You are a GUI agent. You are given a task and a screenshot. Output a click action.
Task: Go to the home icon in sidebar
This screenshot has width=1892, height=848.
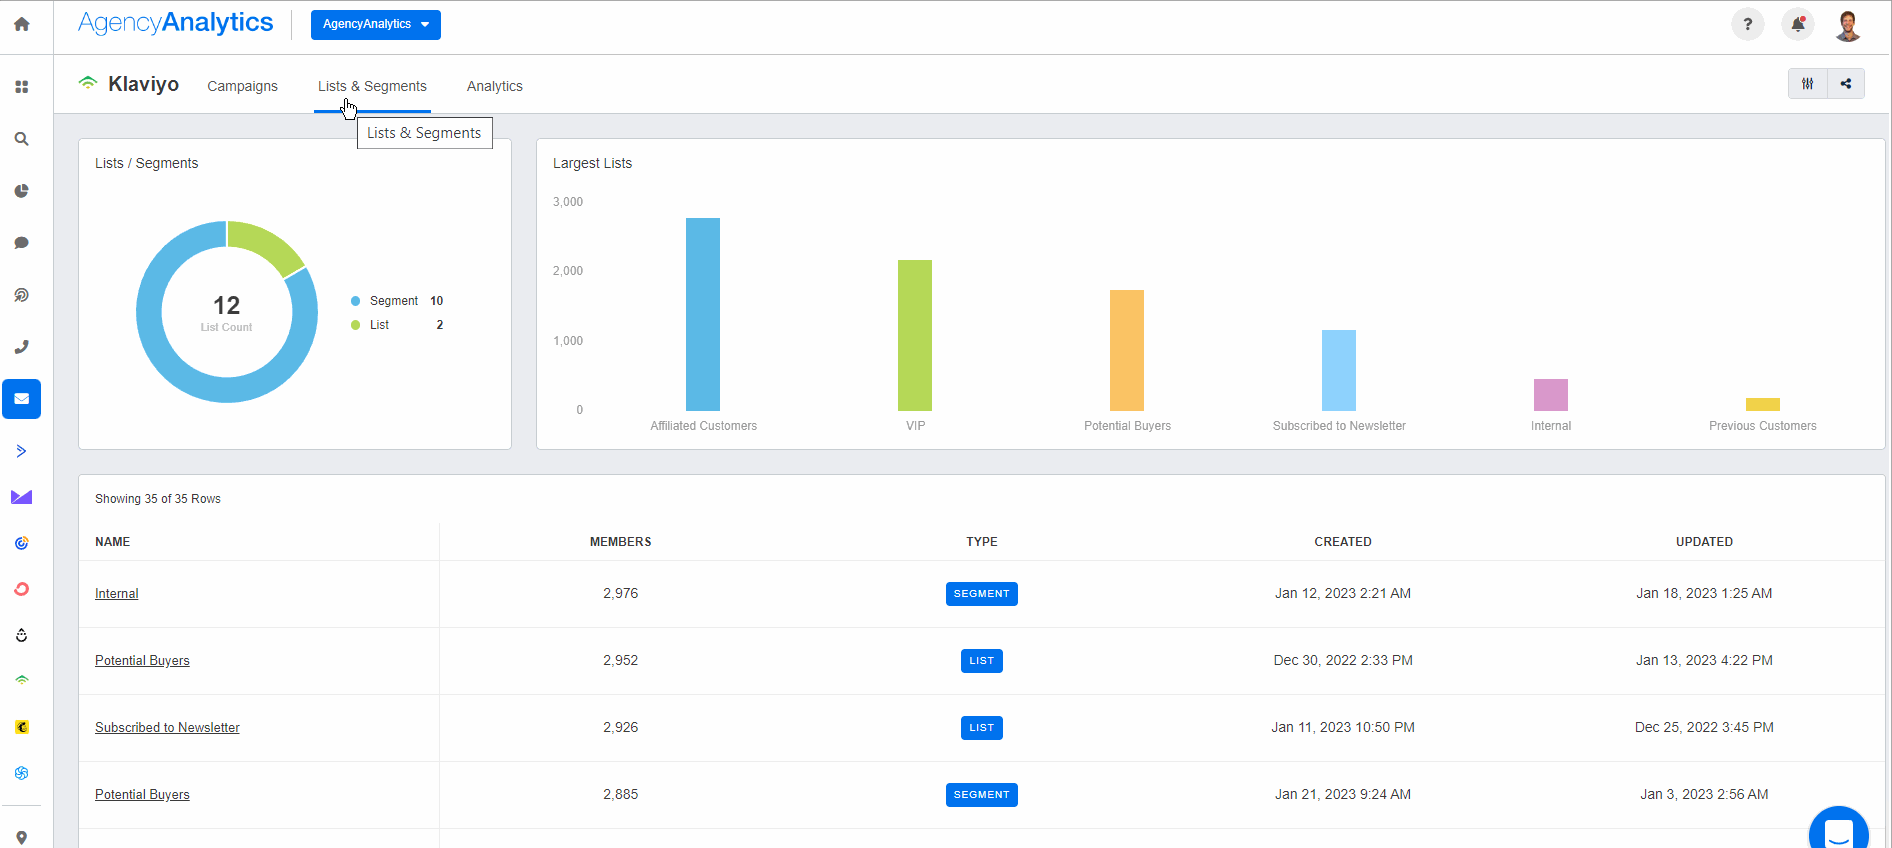coord(21,24)
